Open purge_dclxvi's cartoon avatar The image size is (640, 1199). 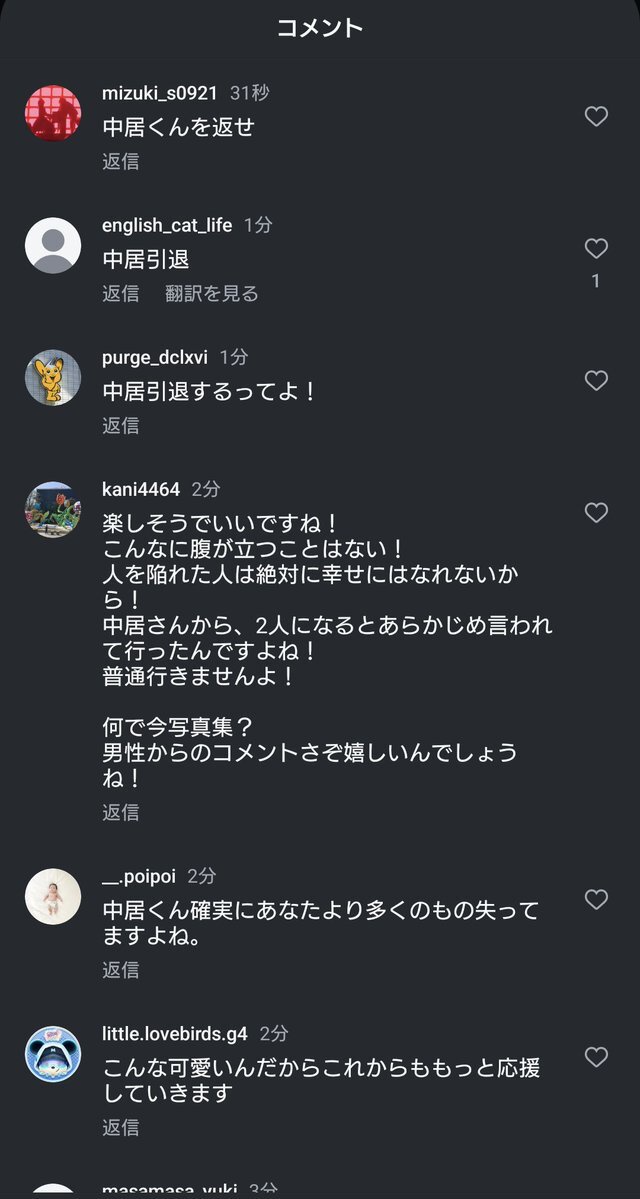coord(52,377)
